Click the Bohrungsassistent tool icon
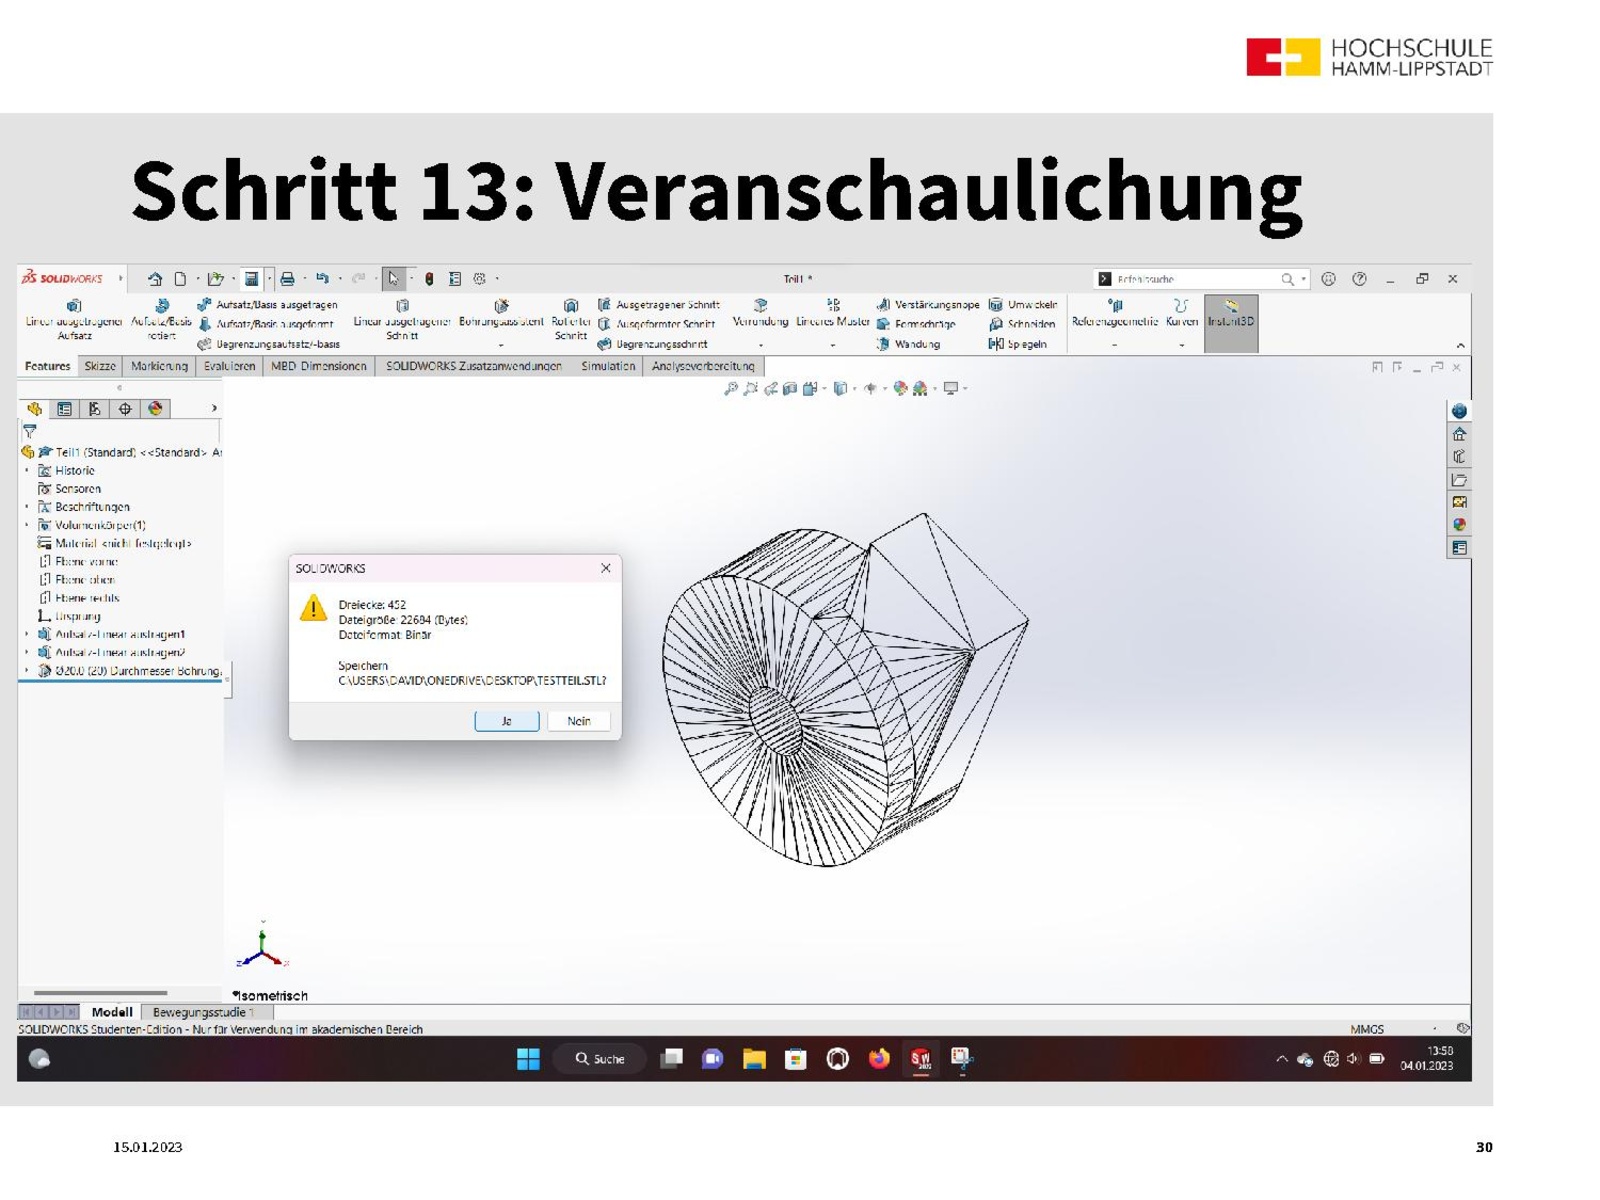The width and height of the screenshot is (1600, 1200). 501,307
